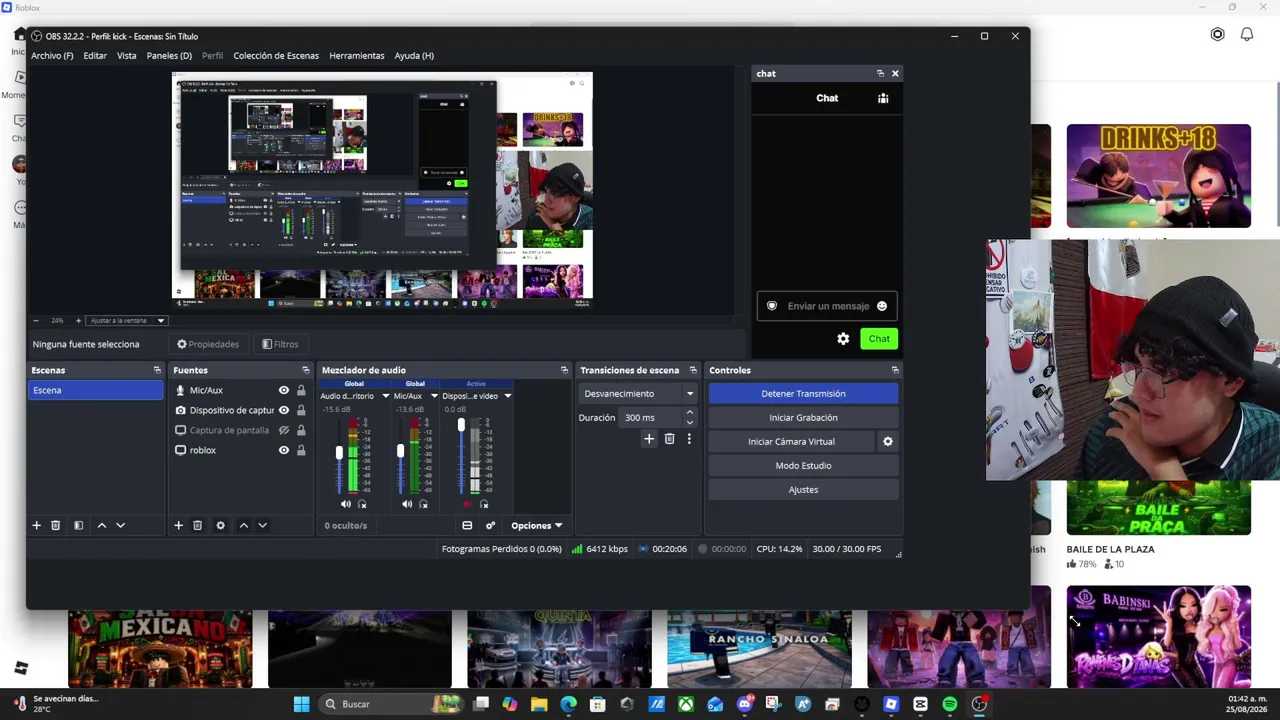Open Paneles (D) menu
Image resolution: width=1280 pixels, height=720 pixels.
[169, 56]
